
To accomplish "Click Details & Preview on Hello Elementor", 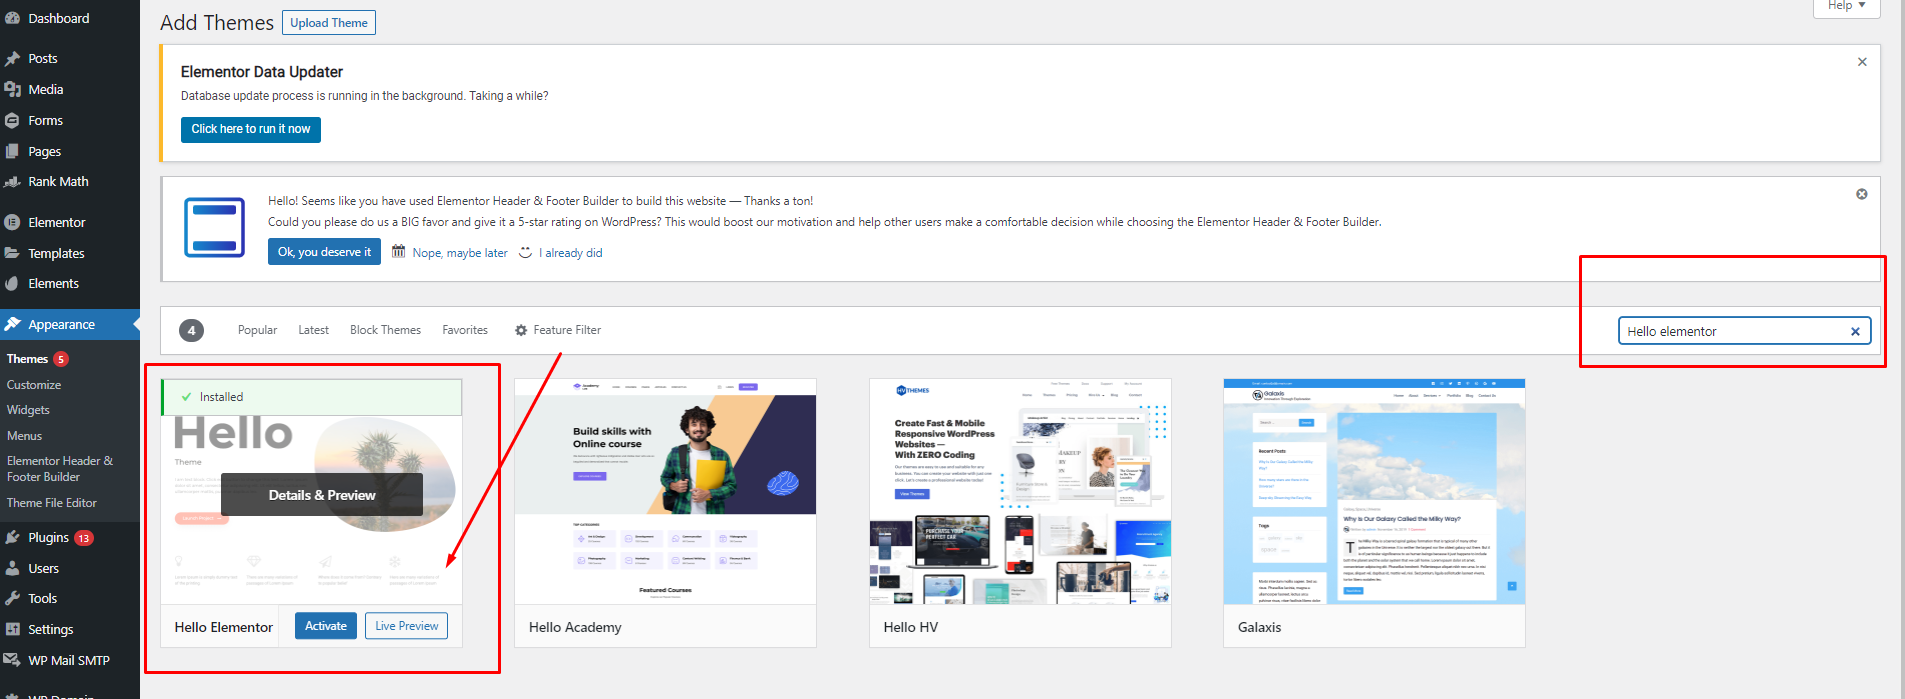I will pos(322,495).
